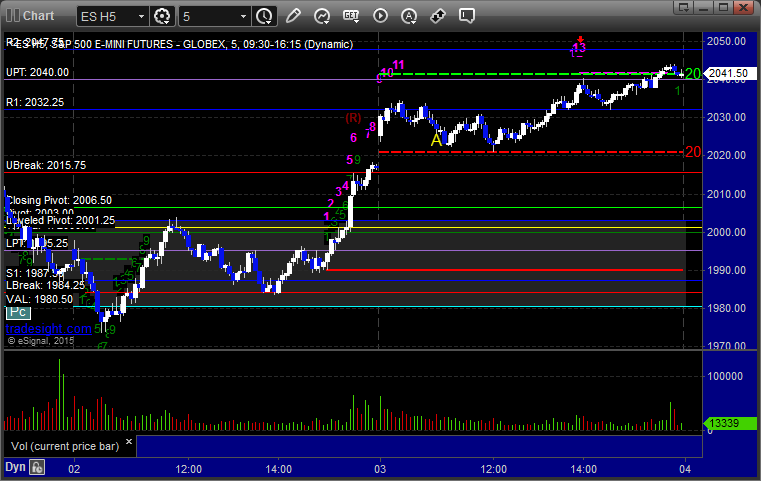Open the chart type menu icon
This screenshot has height=481, width=761.
pos(322,16)
